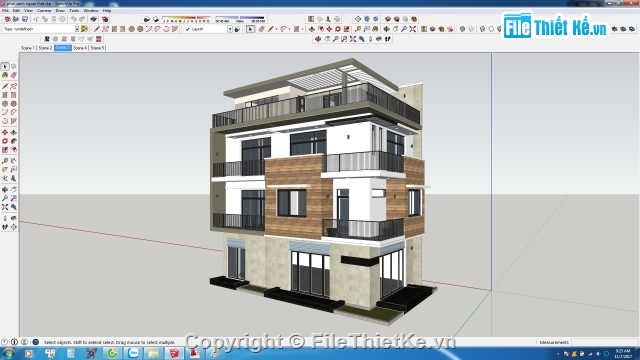Switch to the Scene 4 tab
Image resolution: width=640 pixels, height=360 pixels.
(80, 48)
